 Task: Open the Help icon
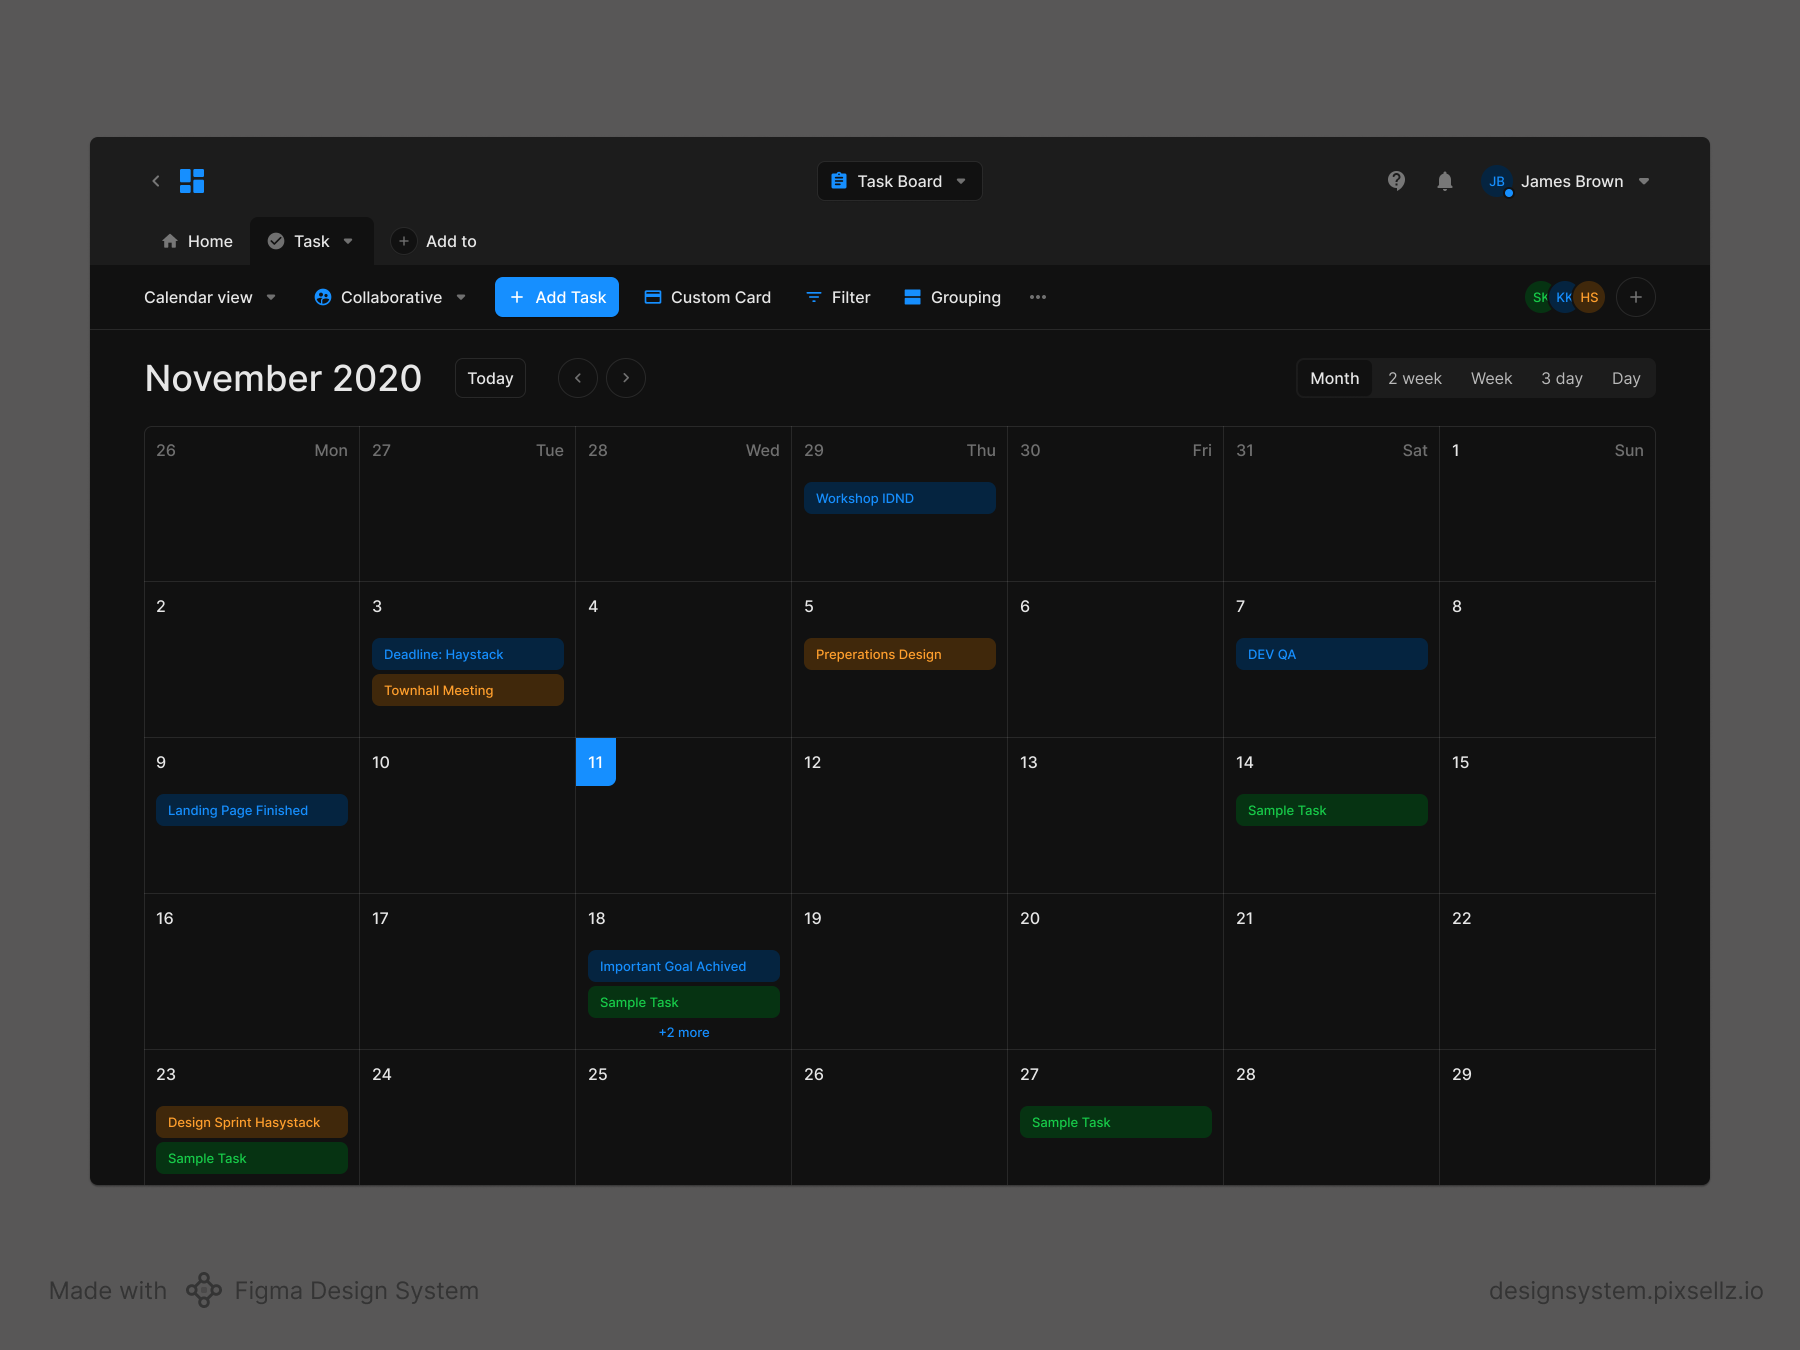pos(1396,181)
